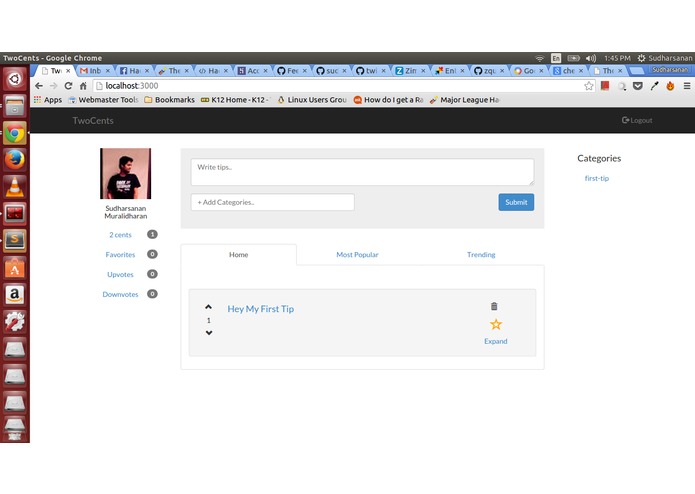Image resolution: width=695 pixels, height=494 pixels.
Task: Open the Bookmarks folder in bookmarks bar
Action: tap(169, 100)
